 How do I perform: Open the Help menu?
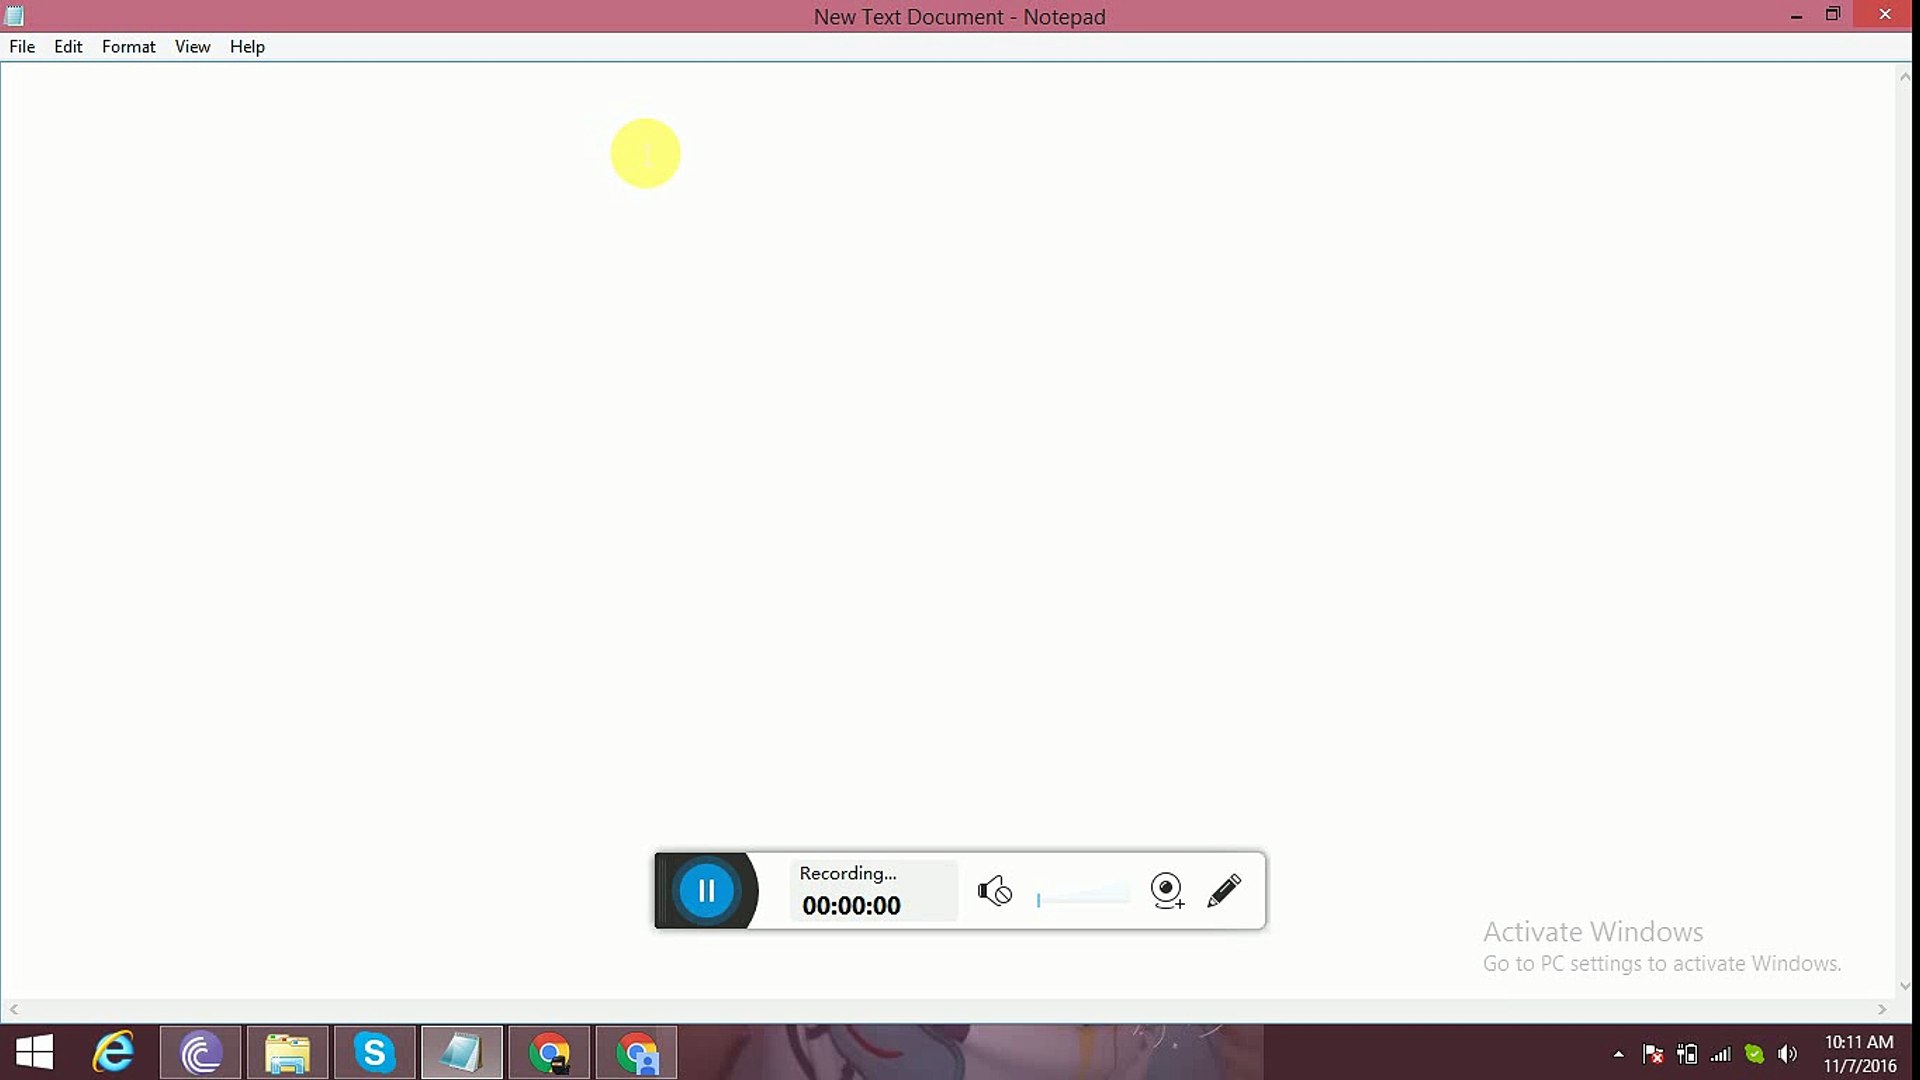[247, 47]
